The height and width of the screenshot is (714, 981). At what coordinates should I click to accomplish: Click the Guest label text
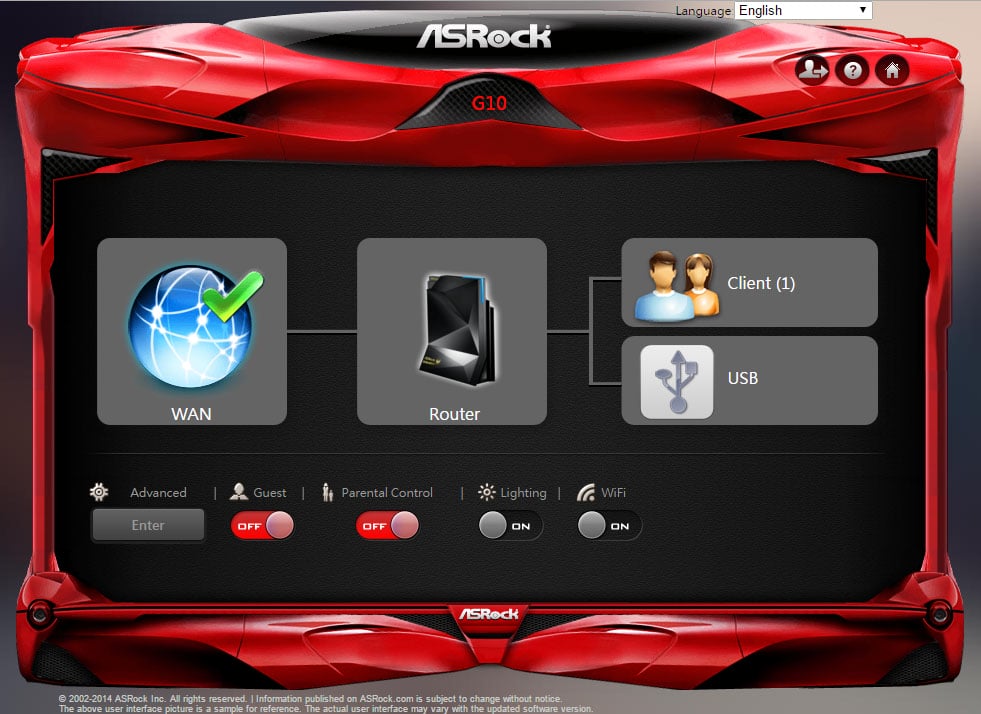[270, 492]
